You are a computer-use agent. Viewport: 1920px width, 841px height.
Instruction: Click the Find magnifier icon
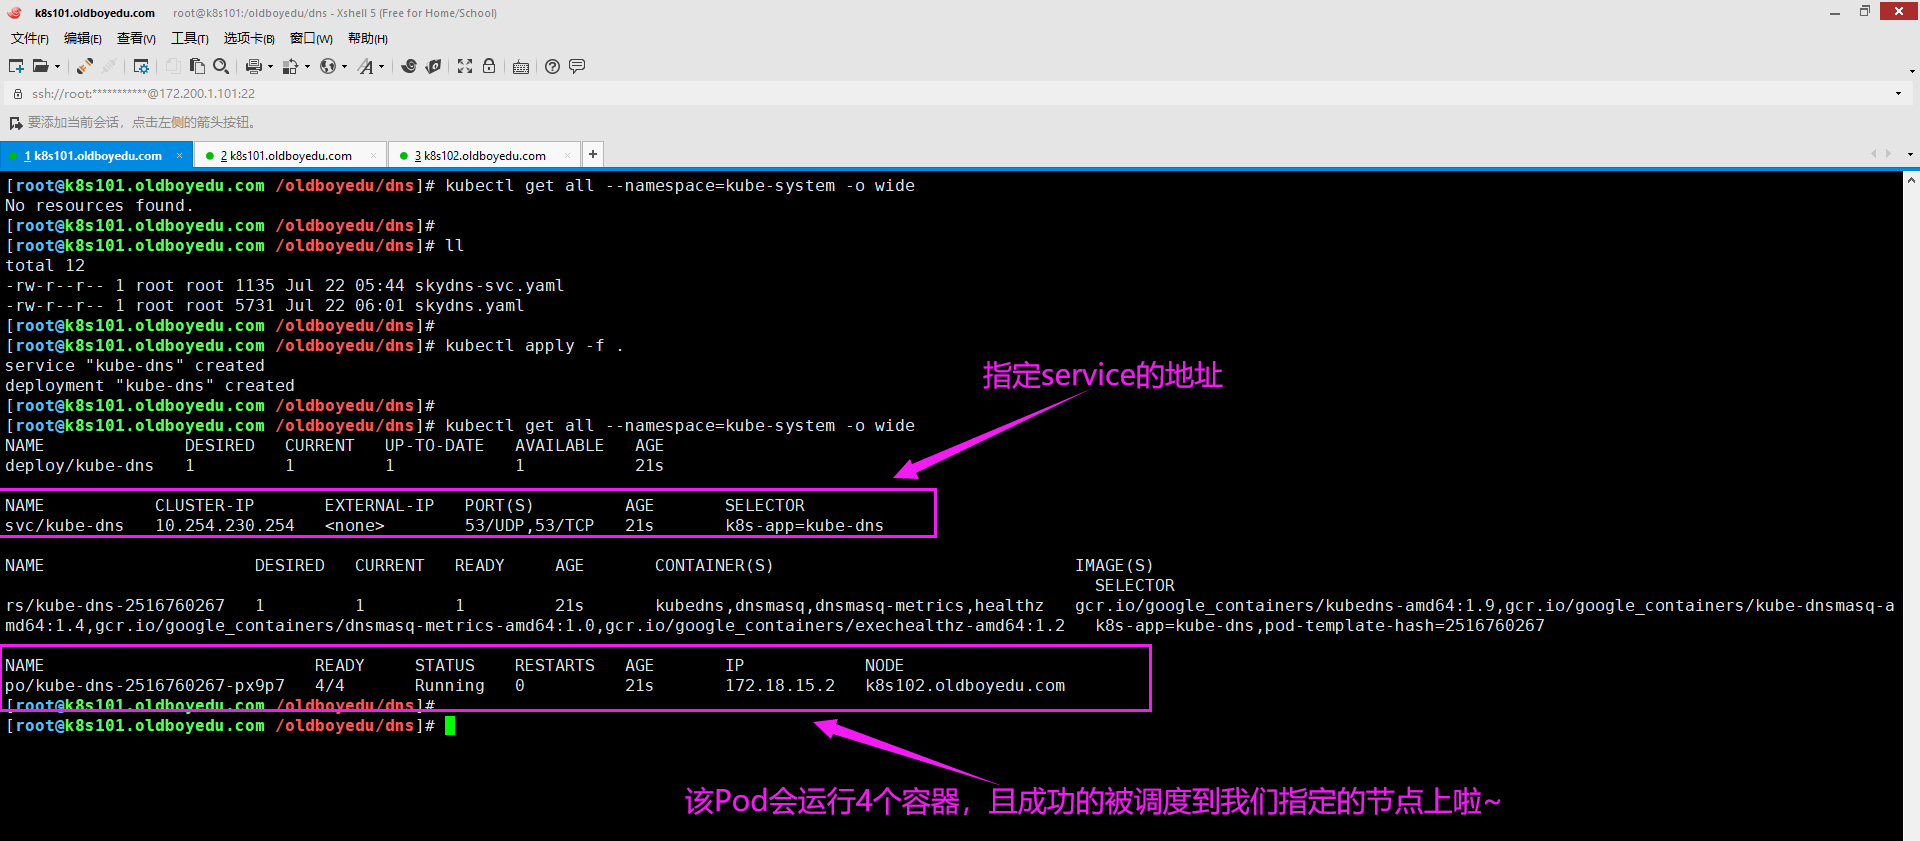pos(221,66)
